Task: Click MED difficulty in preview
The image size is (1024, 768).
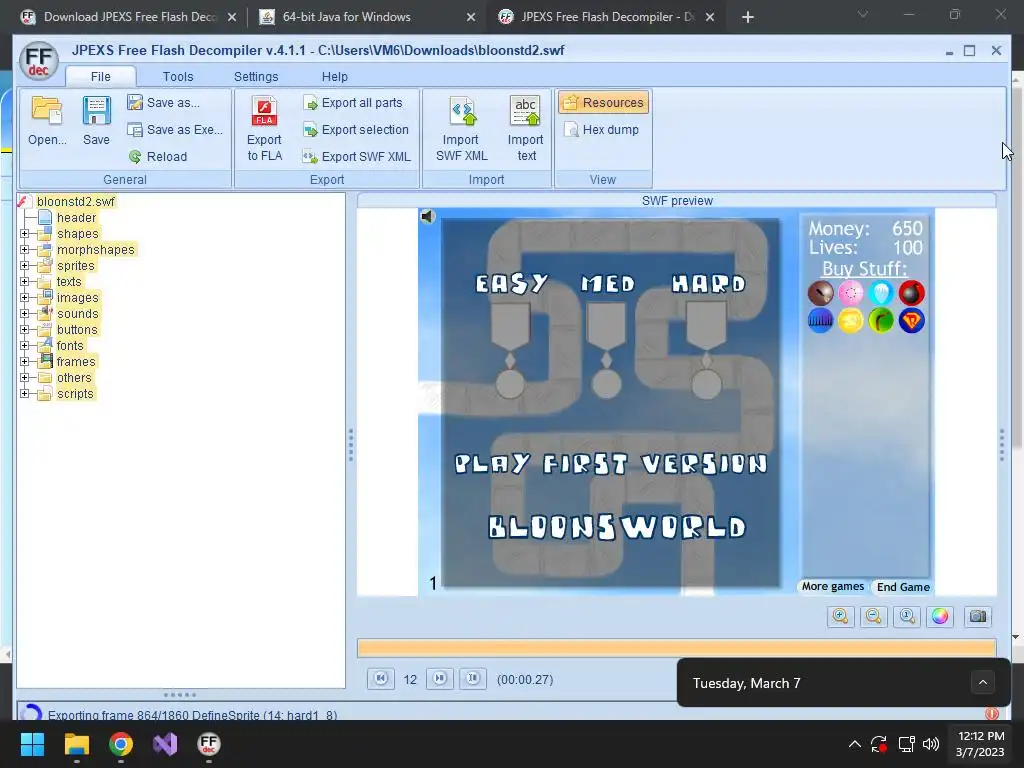Action: 607,283
